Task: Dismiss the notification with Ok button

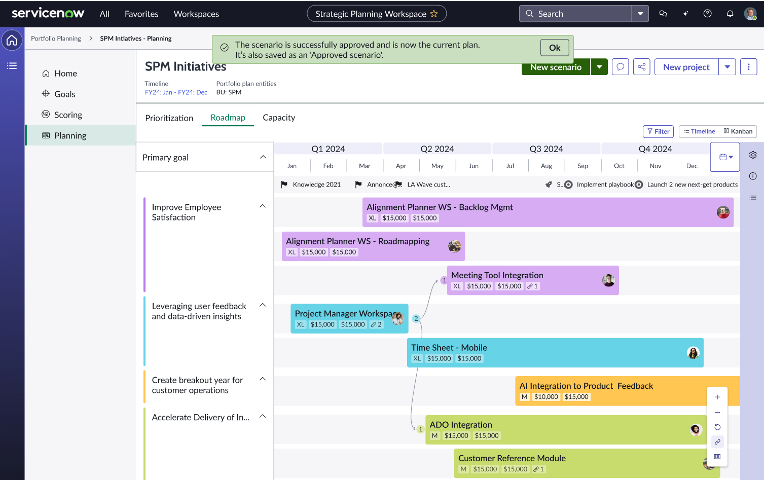Action: (554, 48)
